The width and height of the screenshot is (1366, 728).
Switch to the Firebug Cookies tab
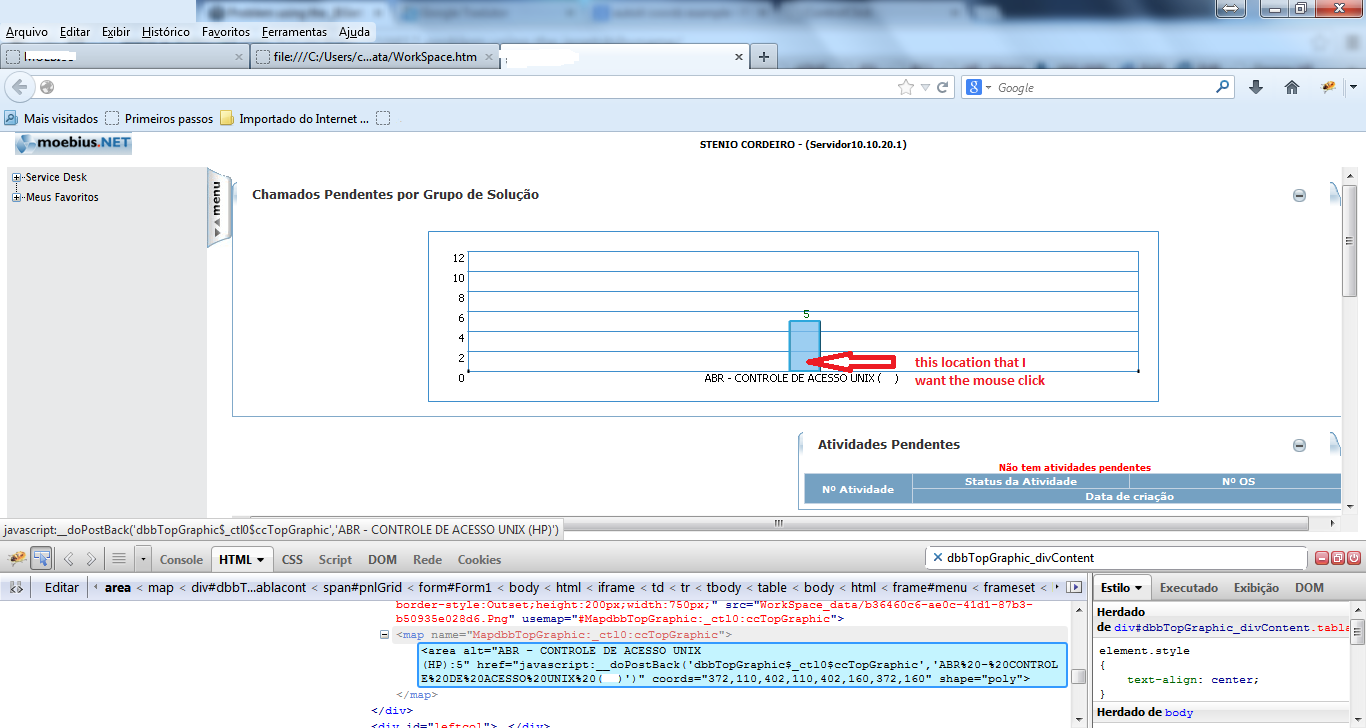(x=480, y=560)
